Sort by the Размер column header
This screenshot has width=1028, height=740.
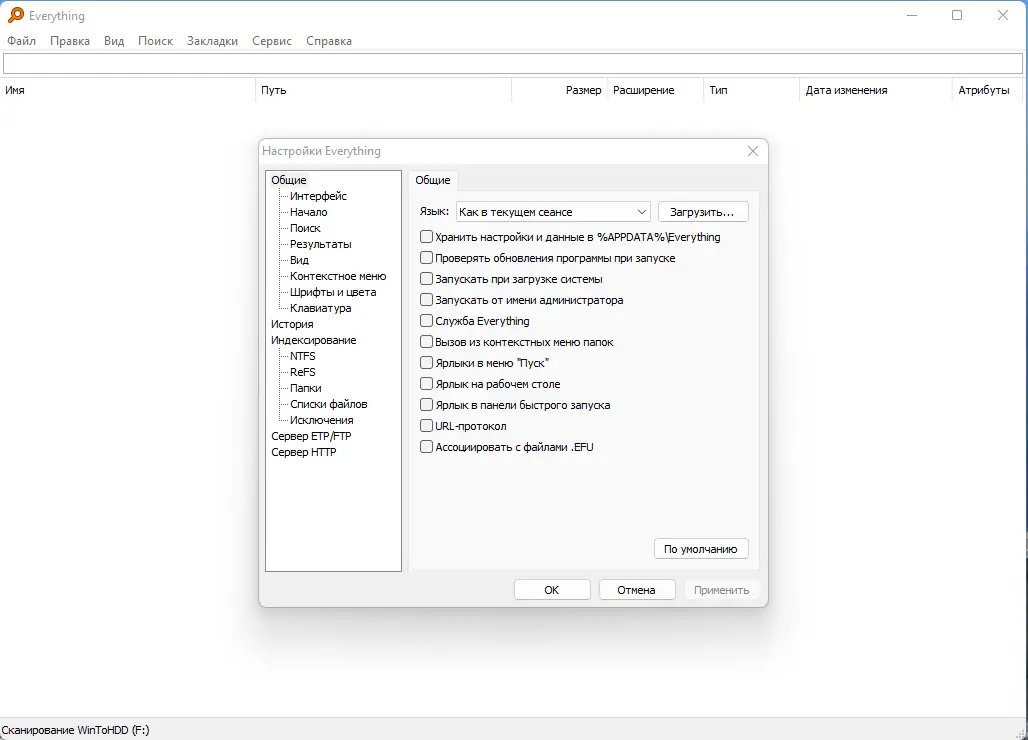click(559, 90)
